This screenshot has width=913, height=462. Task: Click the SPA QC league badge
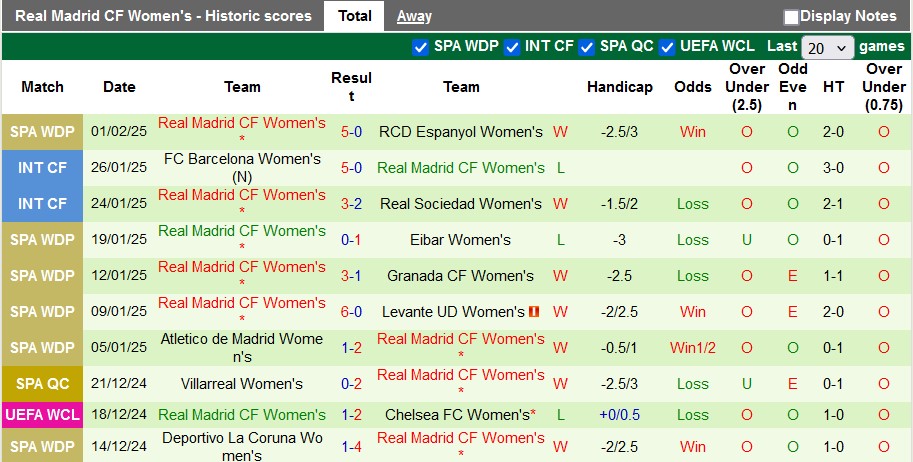click(42, 384)
